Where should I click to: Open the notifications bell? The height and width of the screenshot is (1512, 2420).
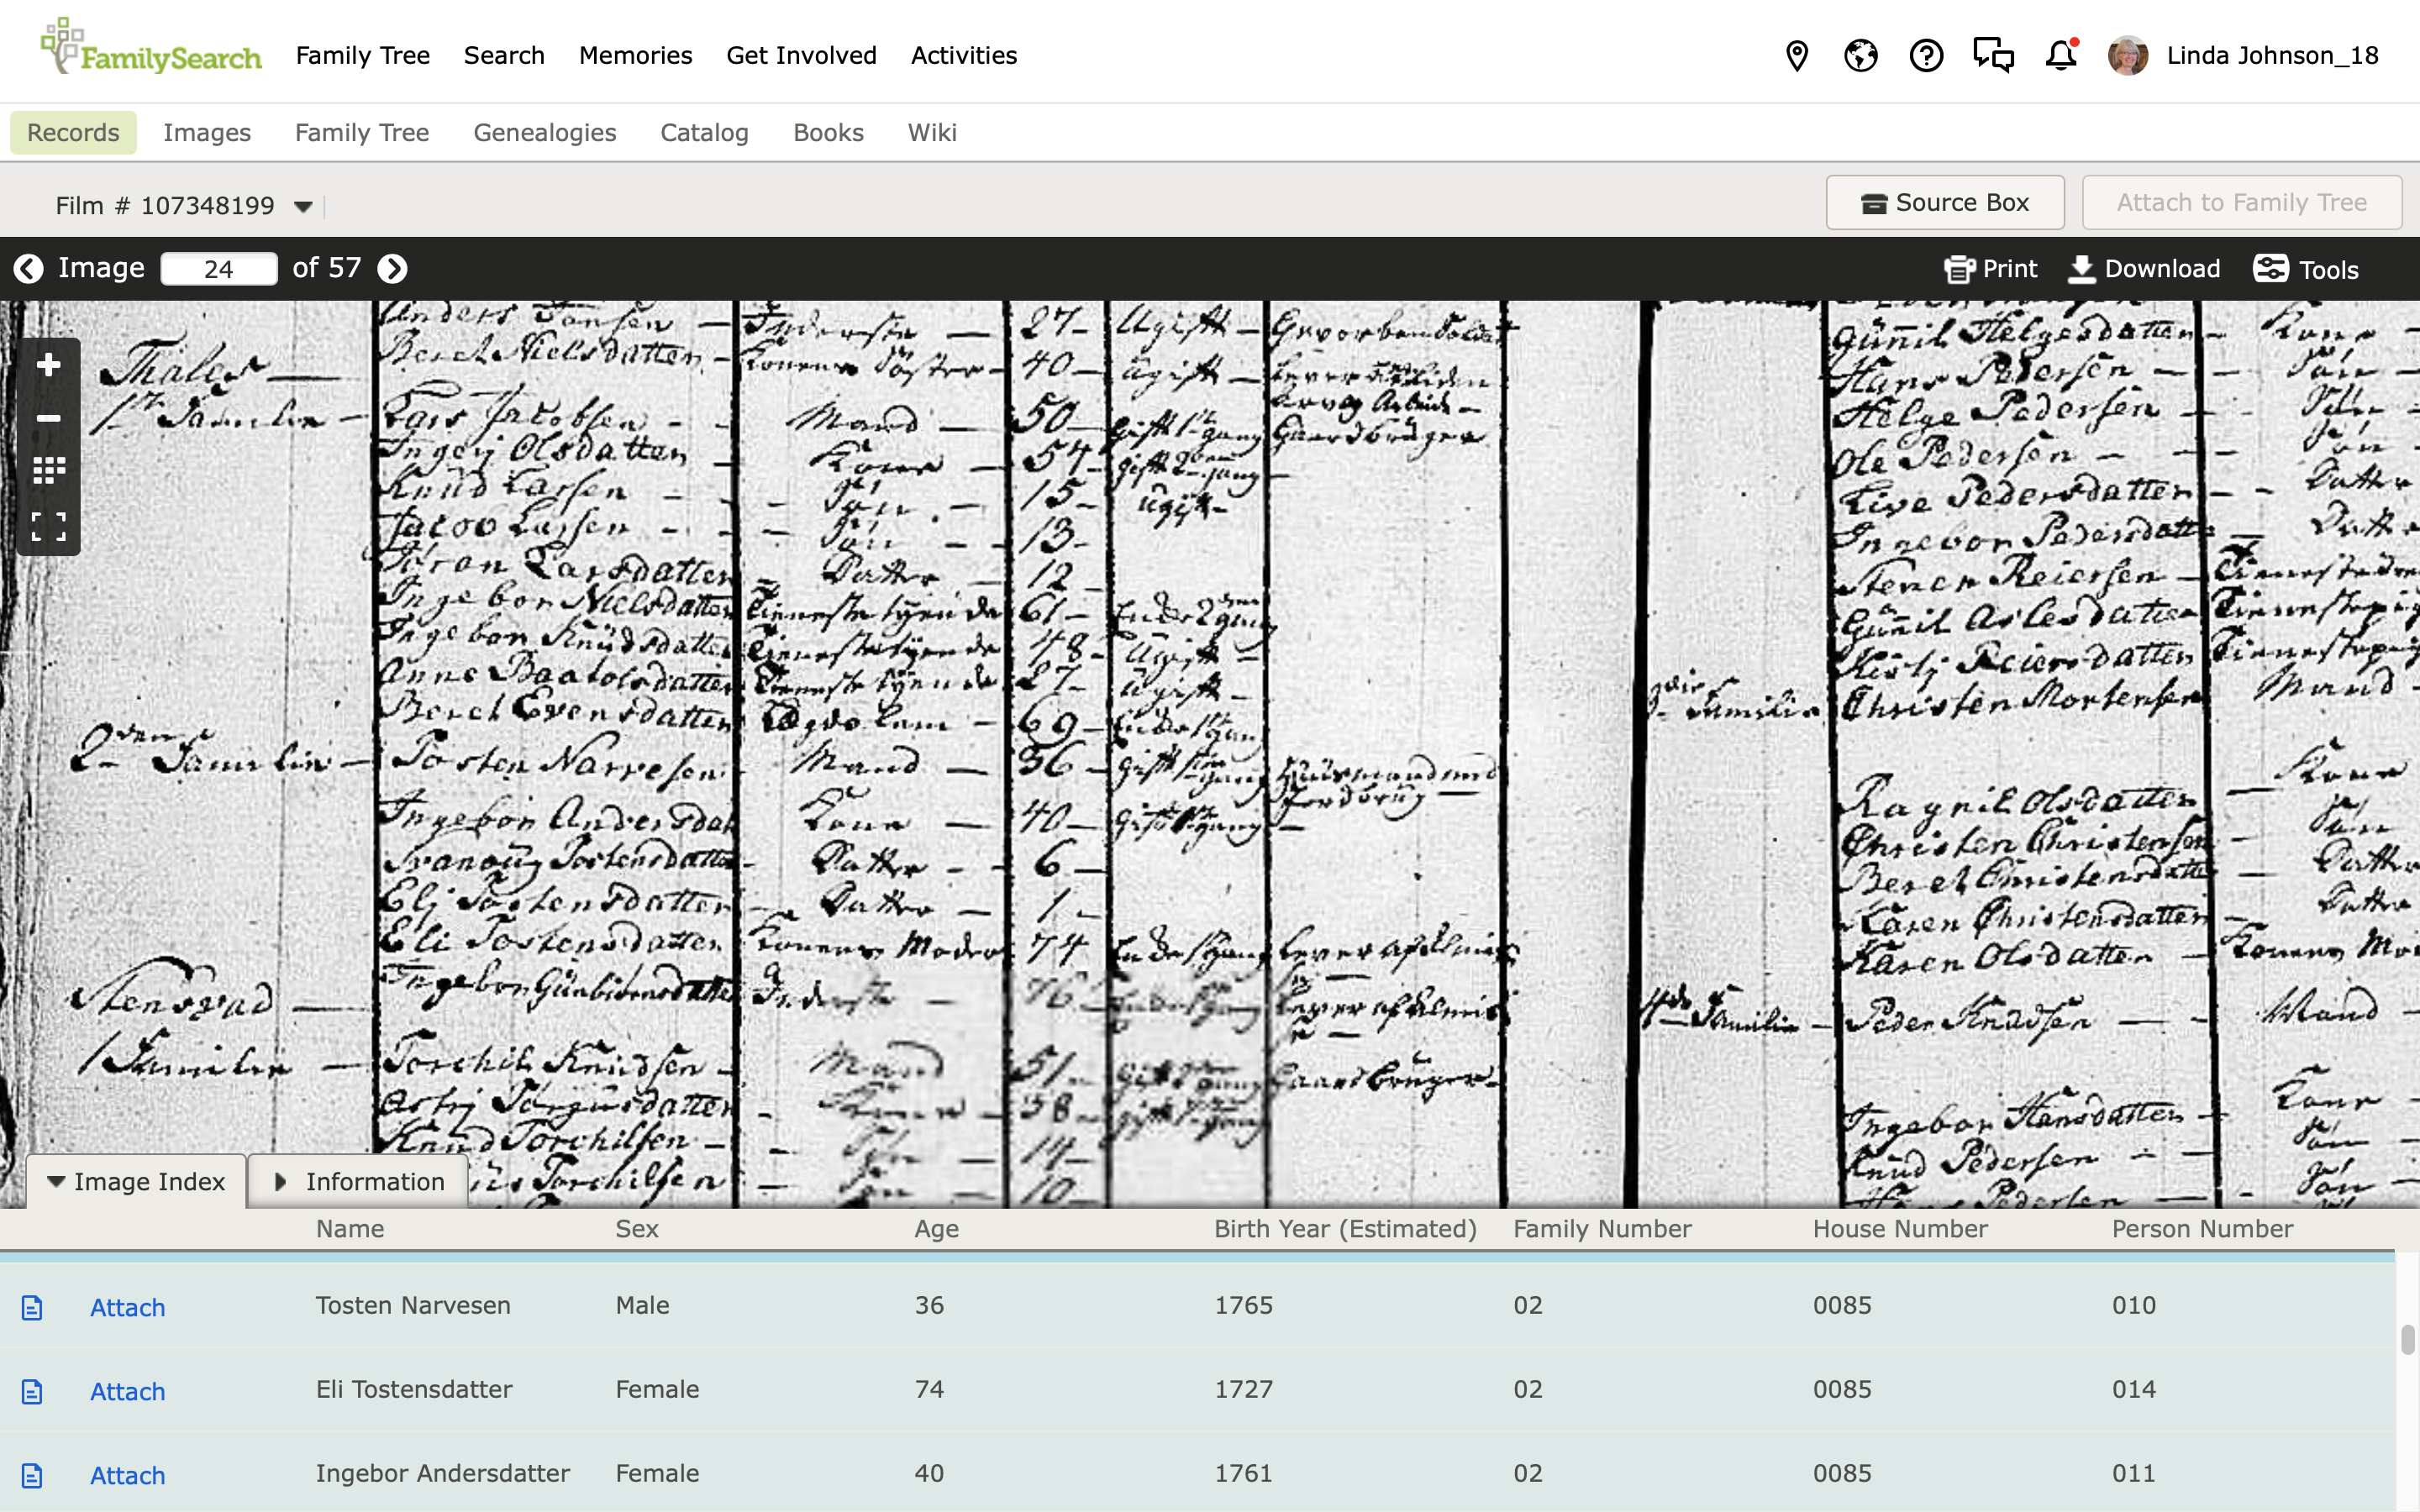pyautogui.click(x=2061, y=55)
